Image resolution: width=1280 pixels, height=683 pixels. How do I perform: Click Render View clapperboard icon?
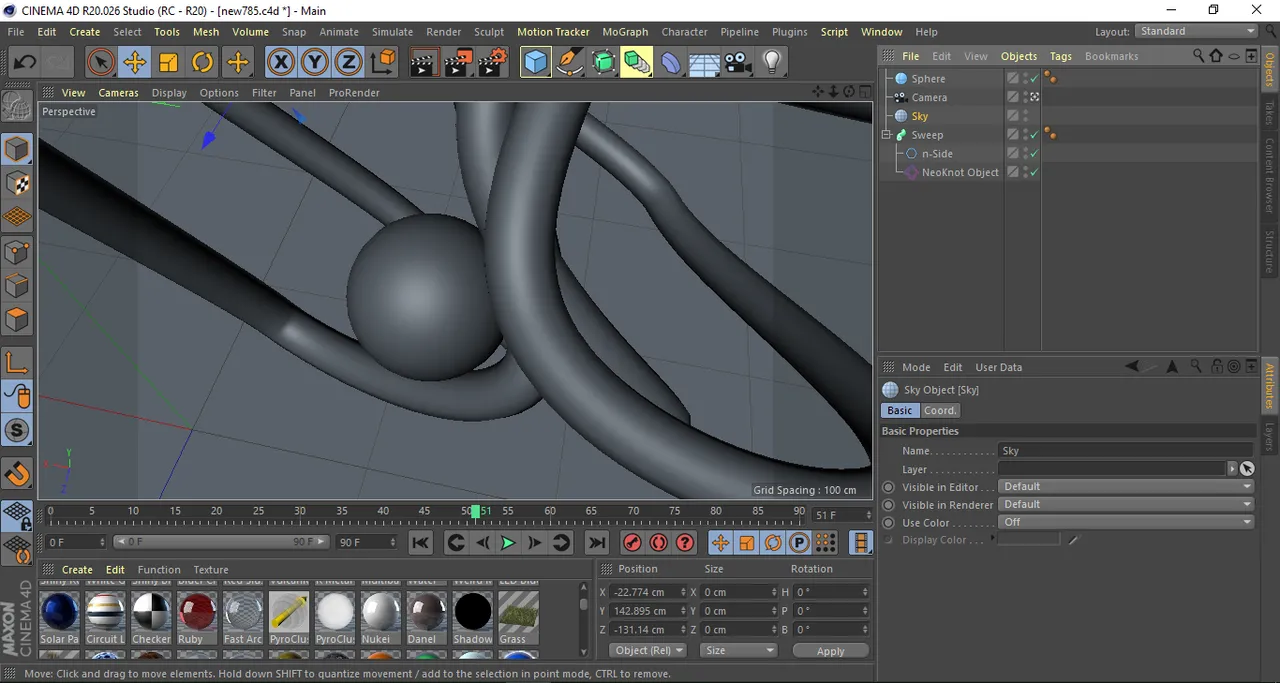point(423,63)
